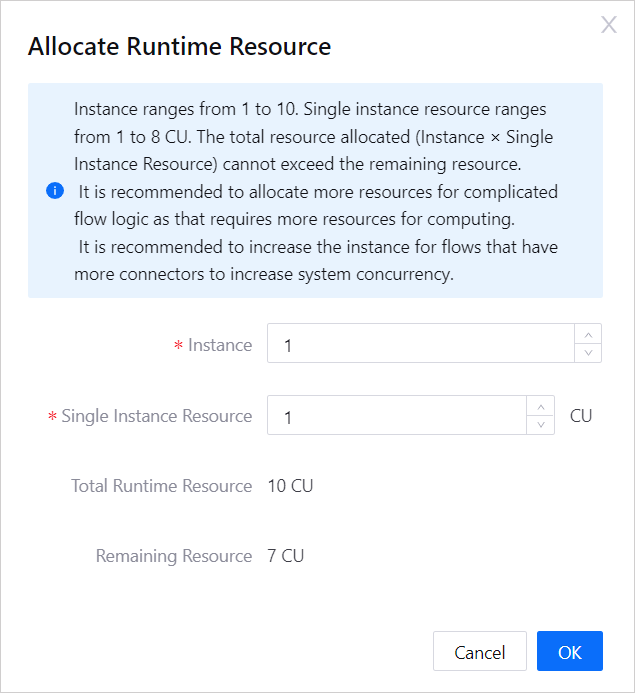Decrease the Instance value with the down arrow
The image size is (635, 693).
tap(588, 352)
